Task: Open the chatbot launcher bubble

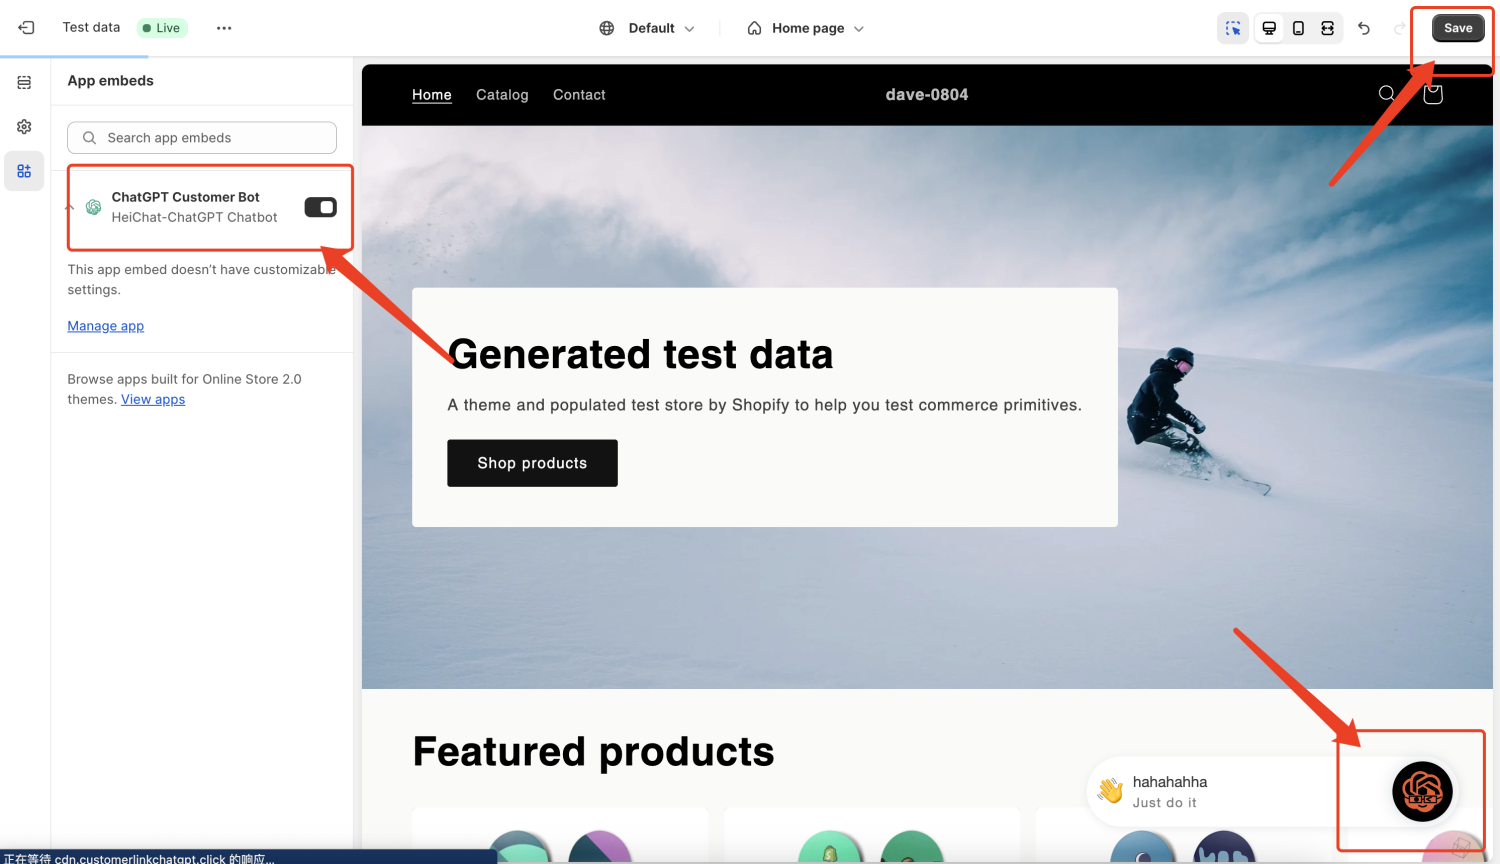Action: (x=1422, y=791)
